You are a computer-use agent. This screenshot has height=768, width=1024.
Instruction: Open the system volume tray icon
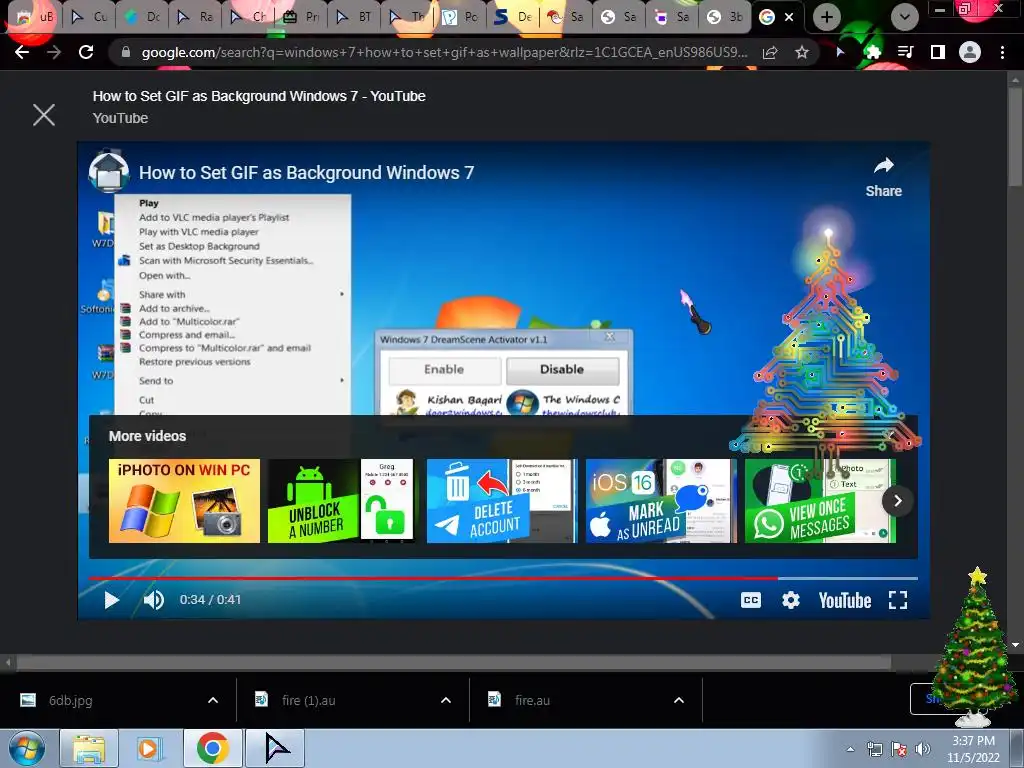(923, 749)
